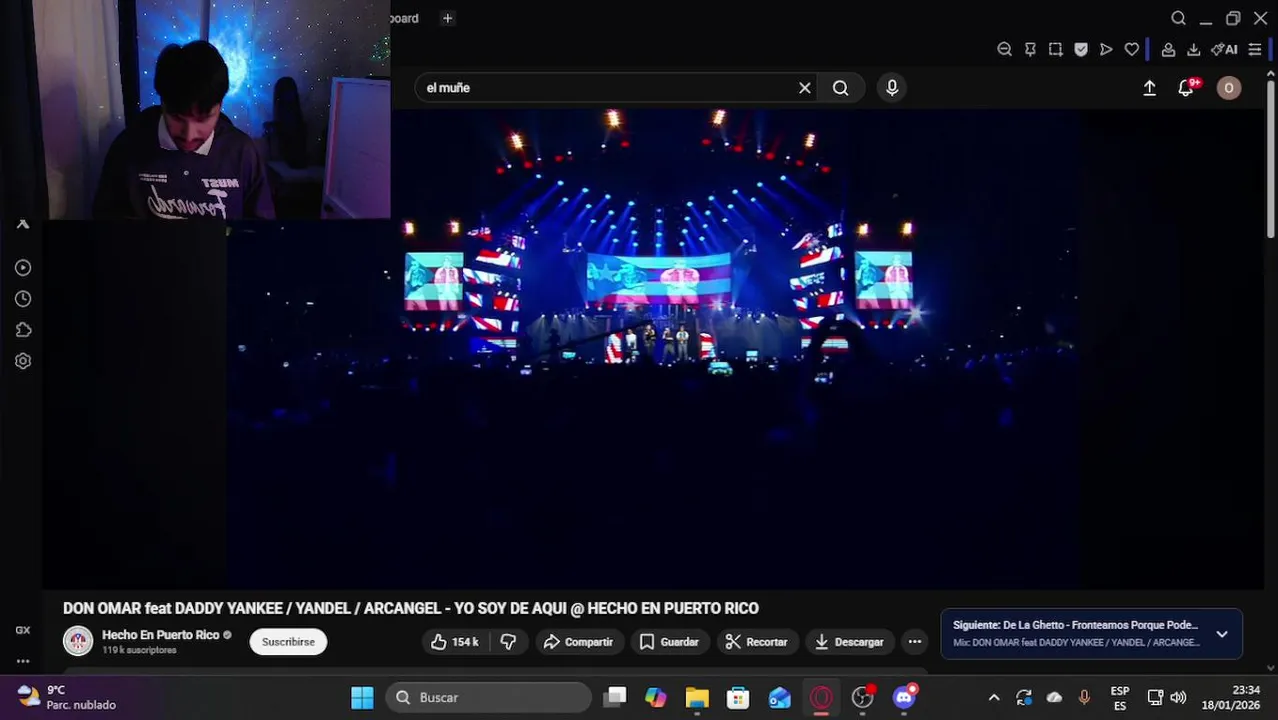Open YouTube account avatar menu
The width and height of the screenshot is (1278, 720).
1229,88
